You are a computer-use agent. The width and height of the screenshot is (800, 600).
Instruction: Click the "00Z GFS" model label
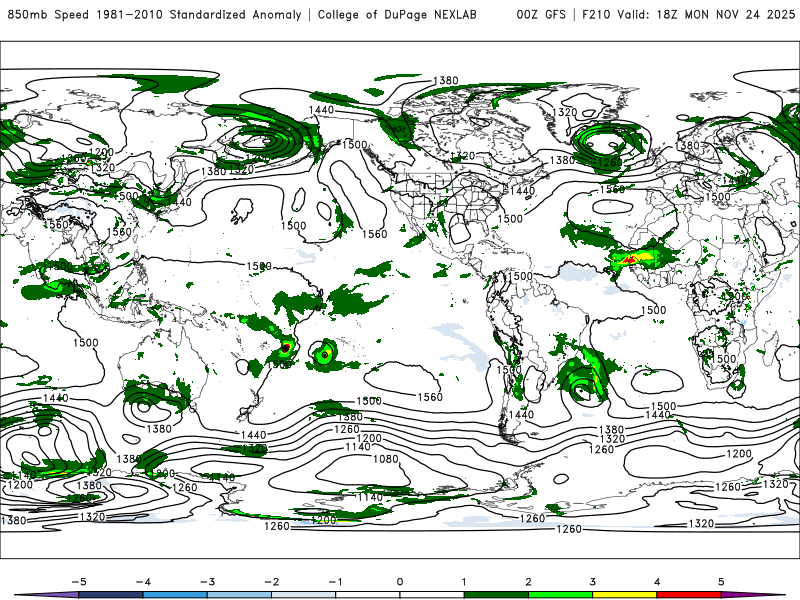pyautogui.click(x=541, y=15)
